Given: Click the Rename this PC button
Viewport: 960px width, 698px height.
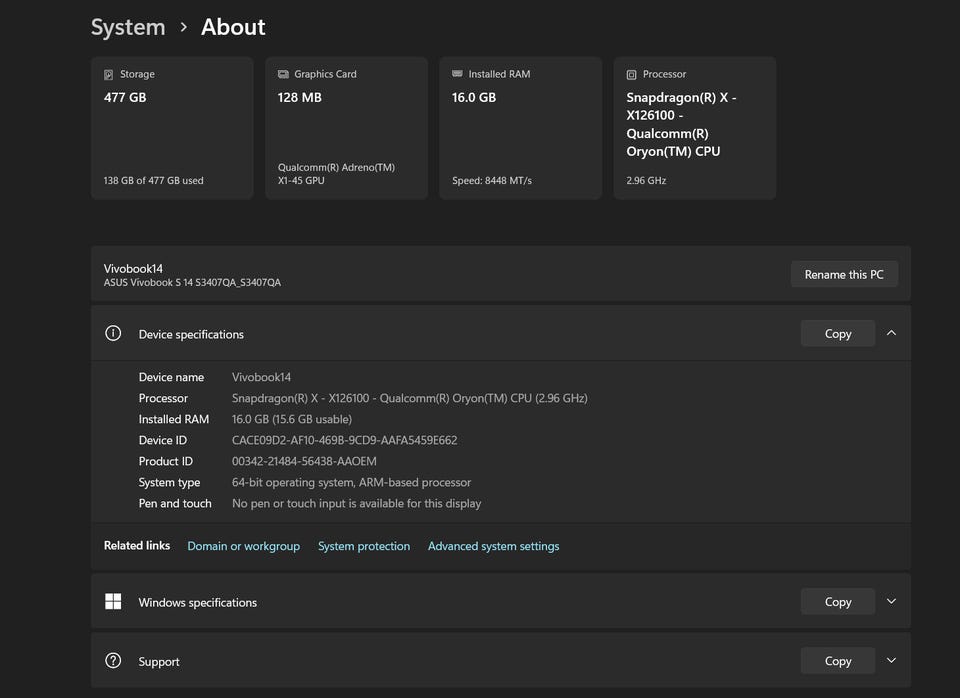Looking at the screenshot, I should click(x=844, y=274).
